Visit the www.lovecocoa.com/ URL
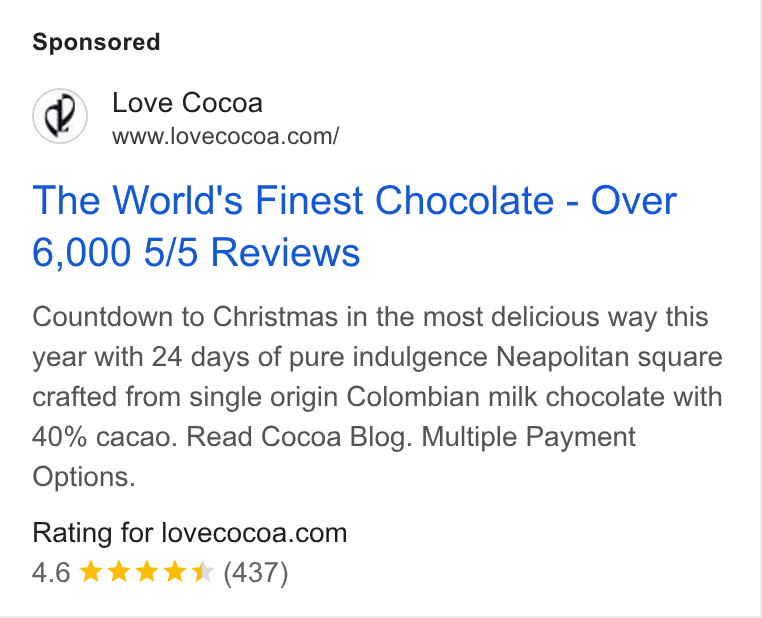Viewport: 762px width, 618px height. pyautogui.click(x=225, y=136)
